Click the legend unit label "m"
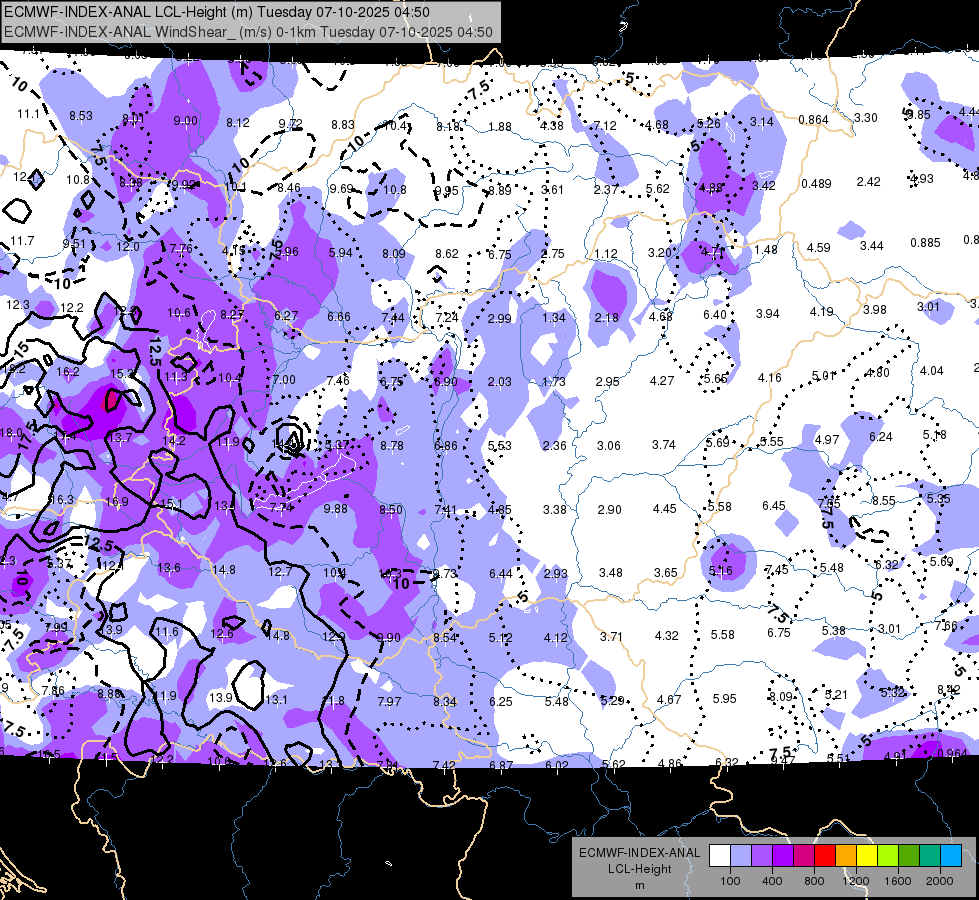 639,885
